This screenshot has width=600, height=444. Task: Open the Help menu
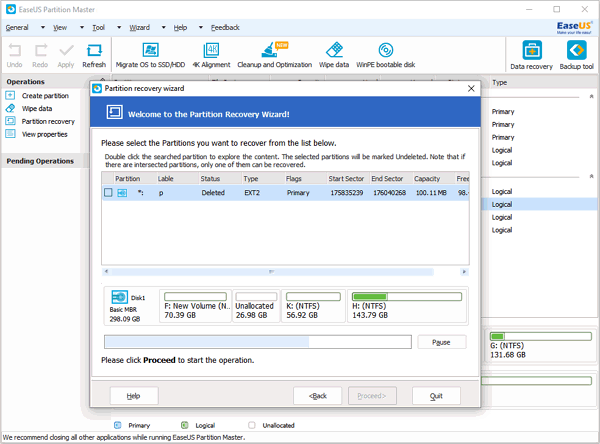point(180,28)
